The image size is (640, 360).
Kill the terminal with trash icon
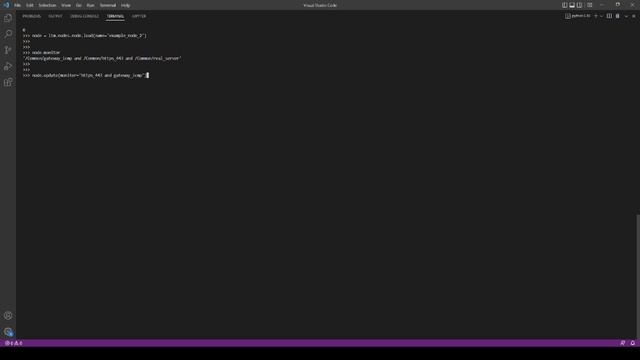coord(618,16)
